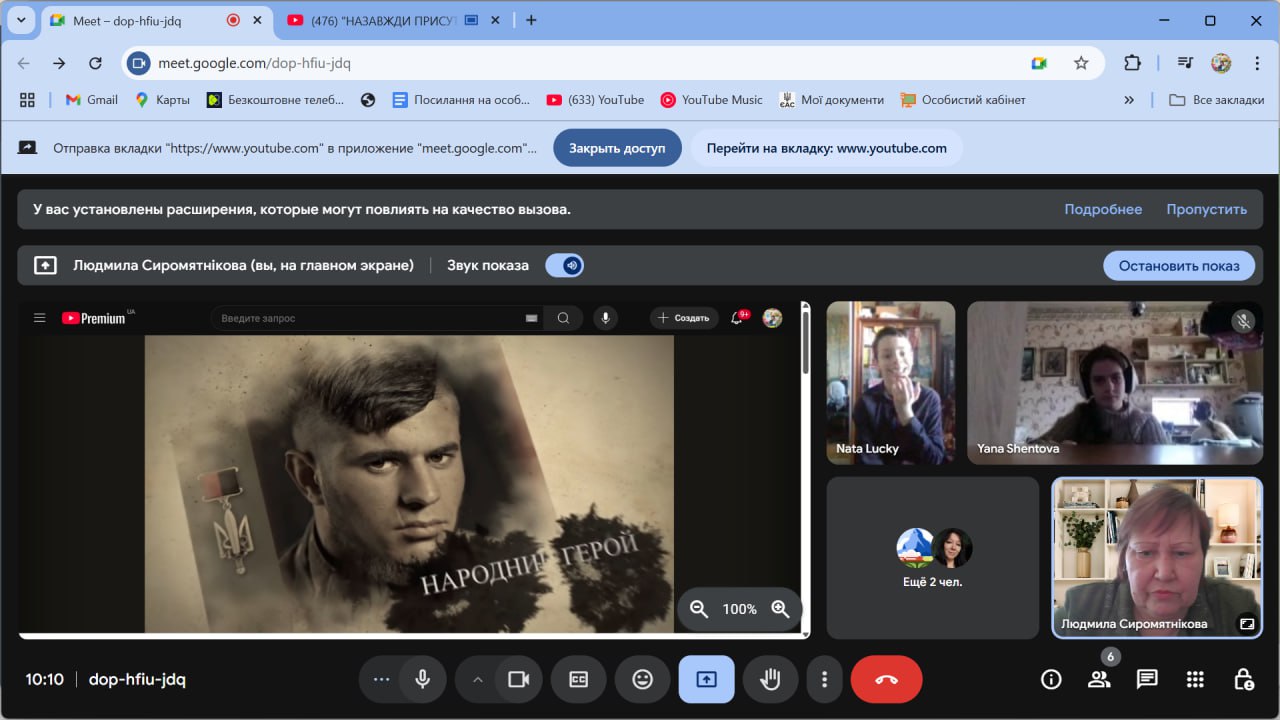The image size is (1280, 720).
Task: Click the YouTube Premium logo
Action: [x=94, y=318]
